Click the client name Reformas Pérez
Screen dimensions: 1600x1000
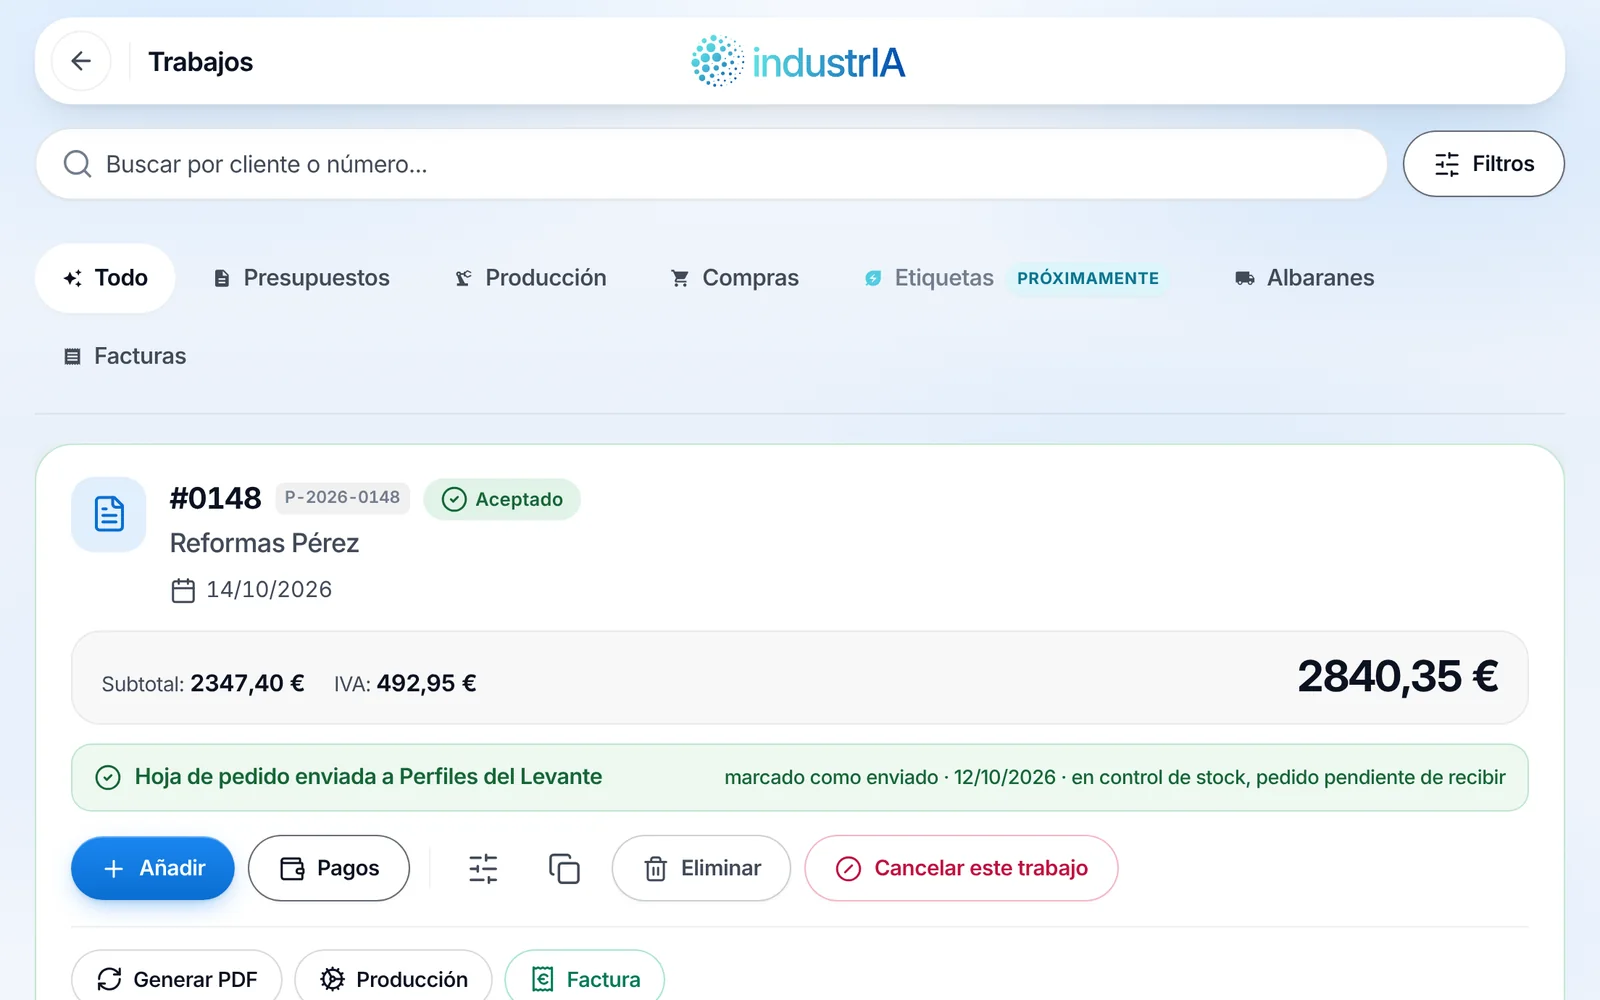(264, 543)
